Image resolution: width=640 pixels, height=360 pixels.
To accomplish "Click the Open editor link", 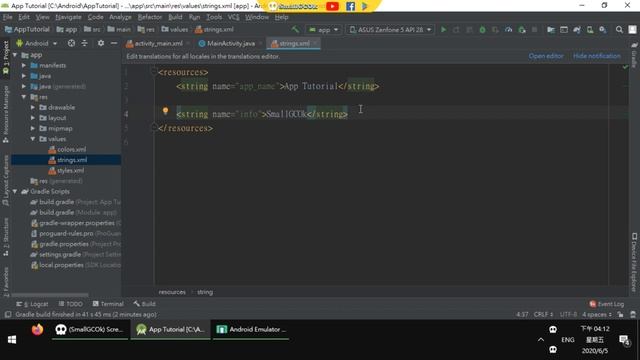I will pyautogui.click(x=546, y=56).
